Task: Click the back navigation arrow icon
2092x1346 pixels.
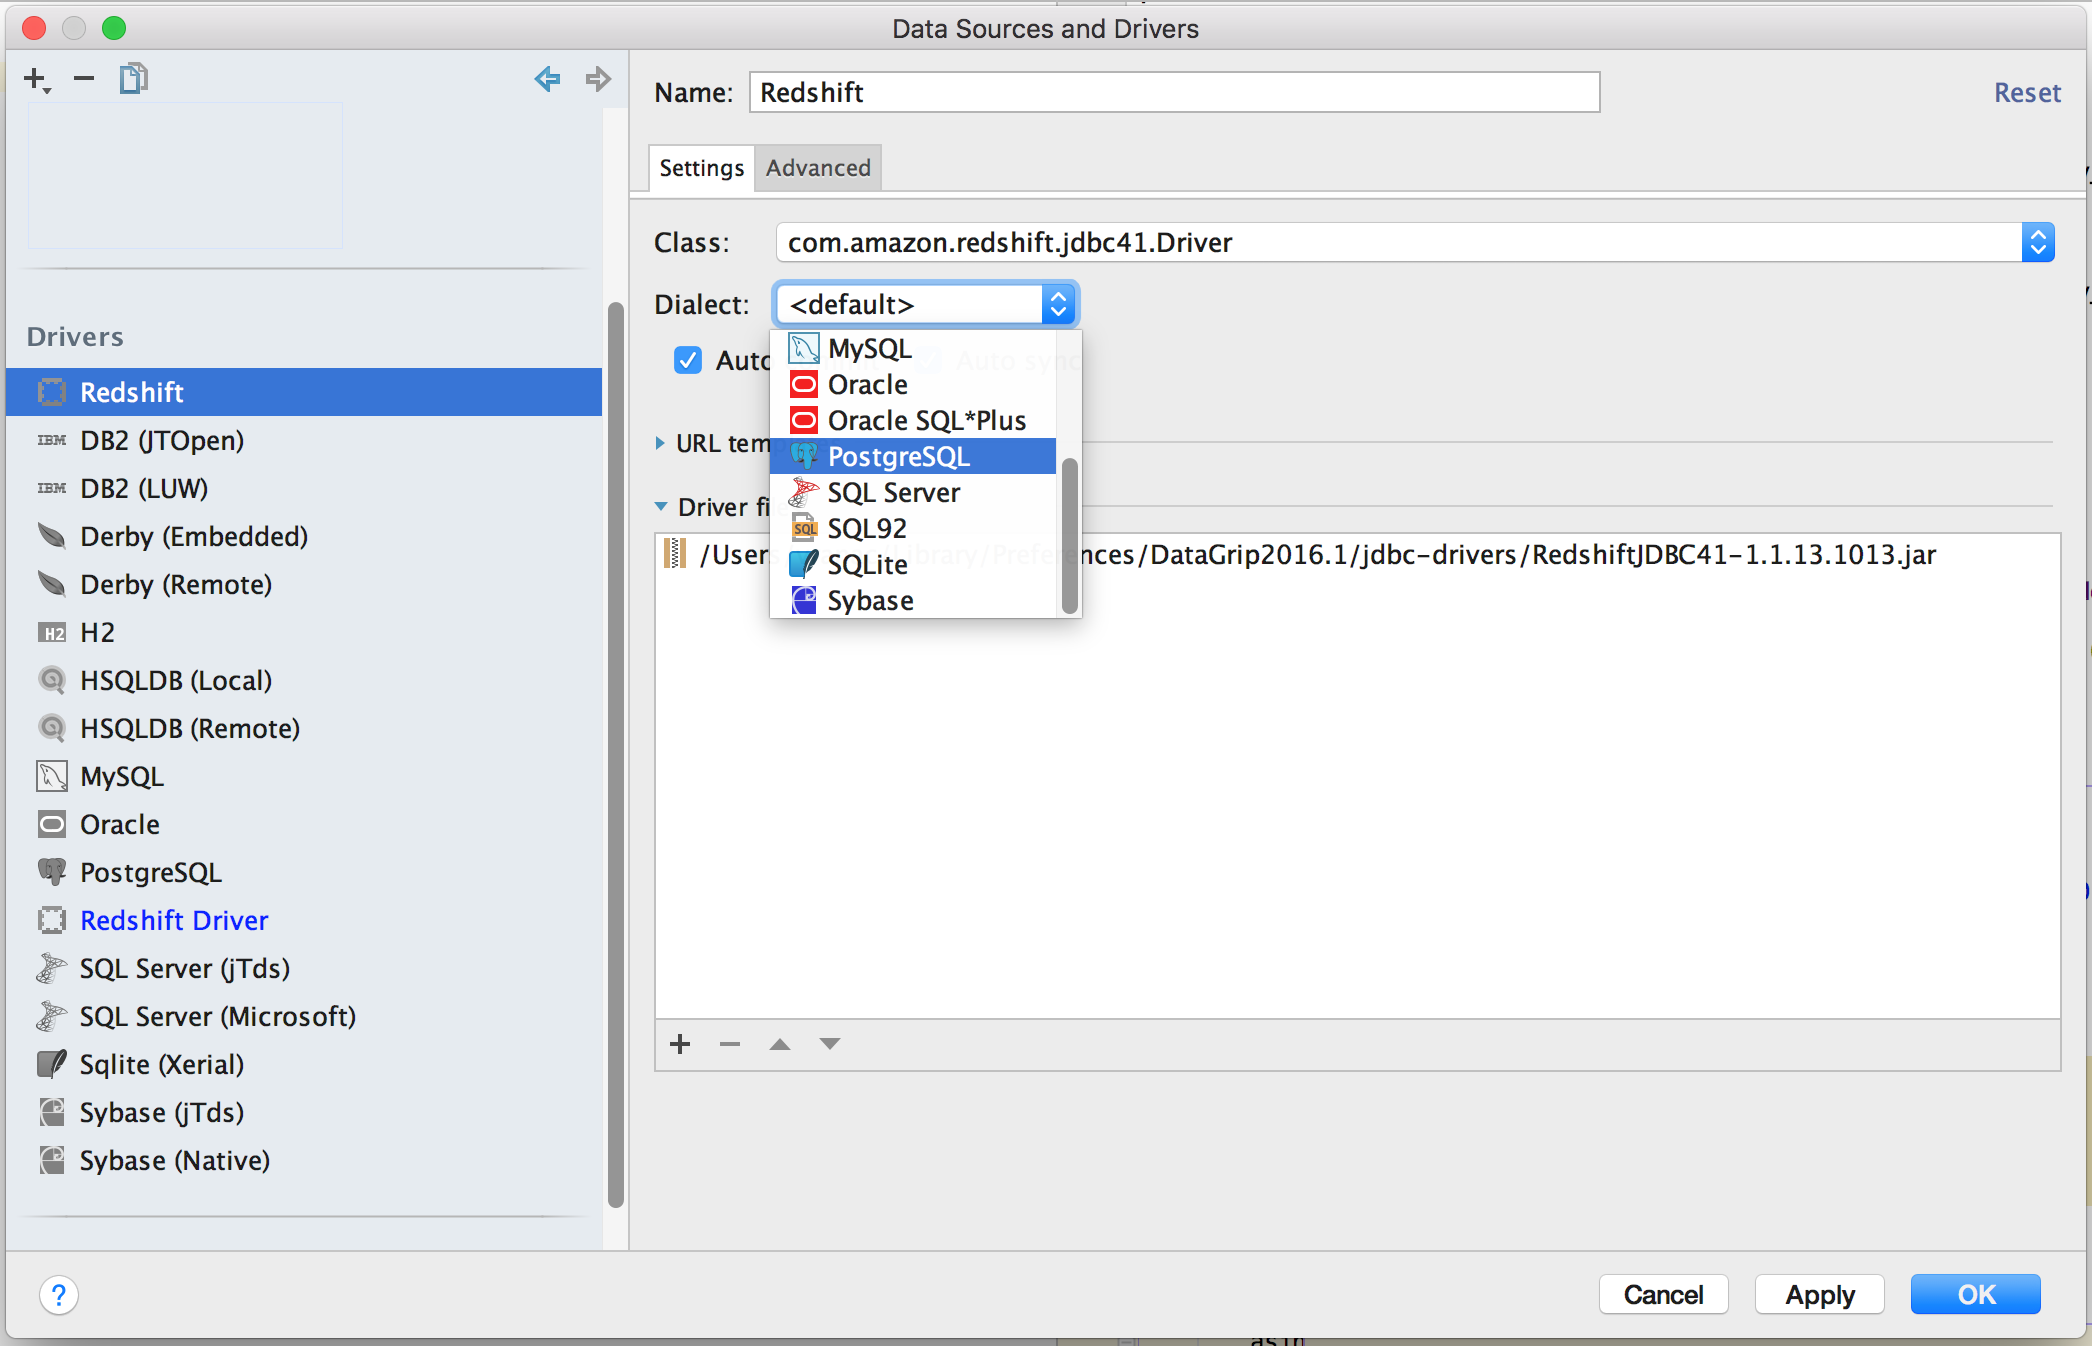Action: click(547, 78)
